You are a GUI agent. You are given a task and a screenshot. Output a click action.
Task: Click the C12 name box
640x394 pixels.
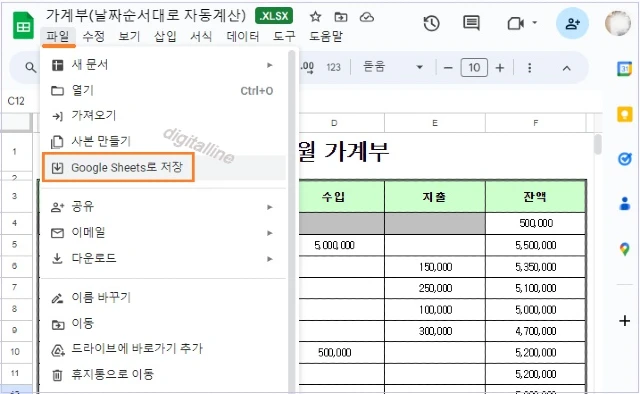[16, 101]
